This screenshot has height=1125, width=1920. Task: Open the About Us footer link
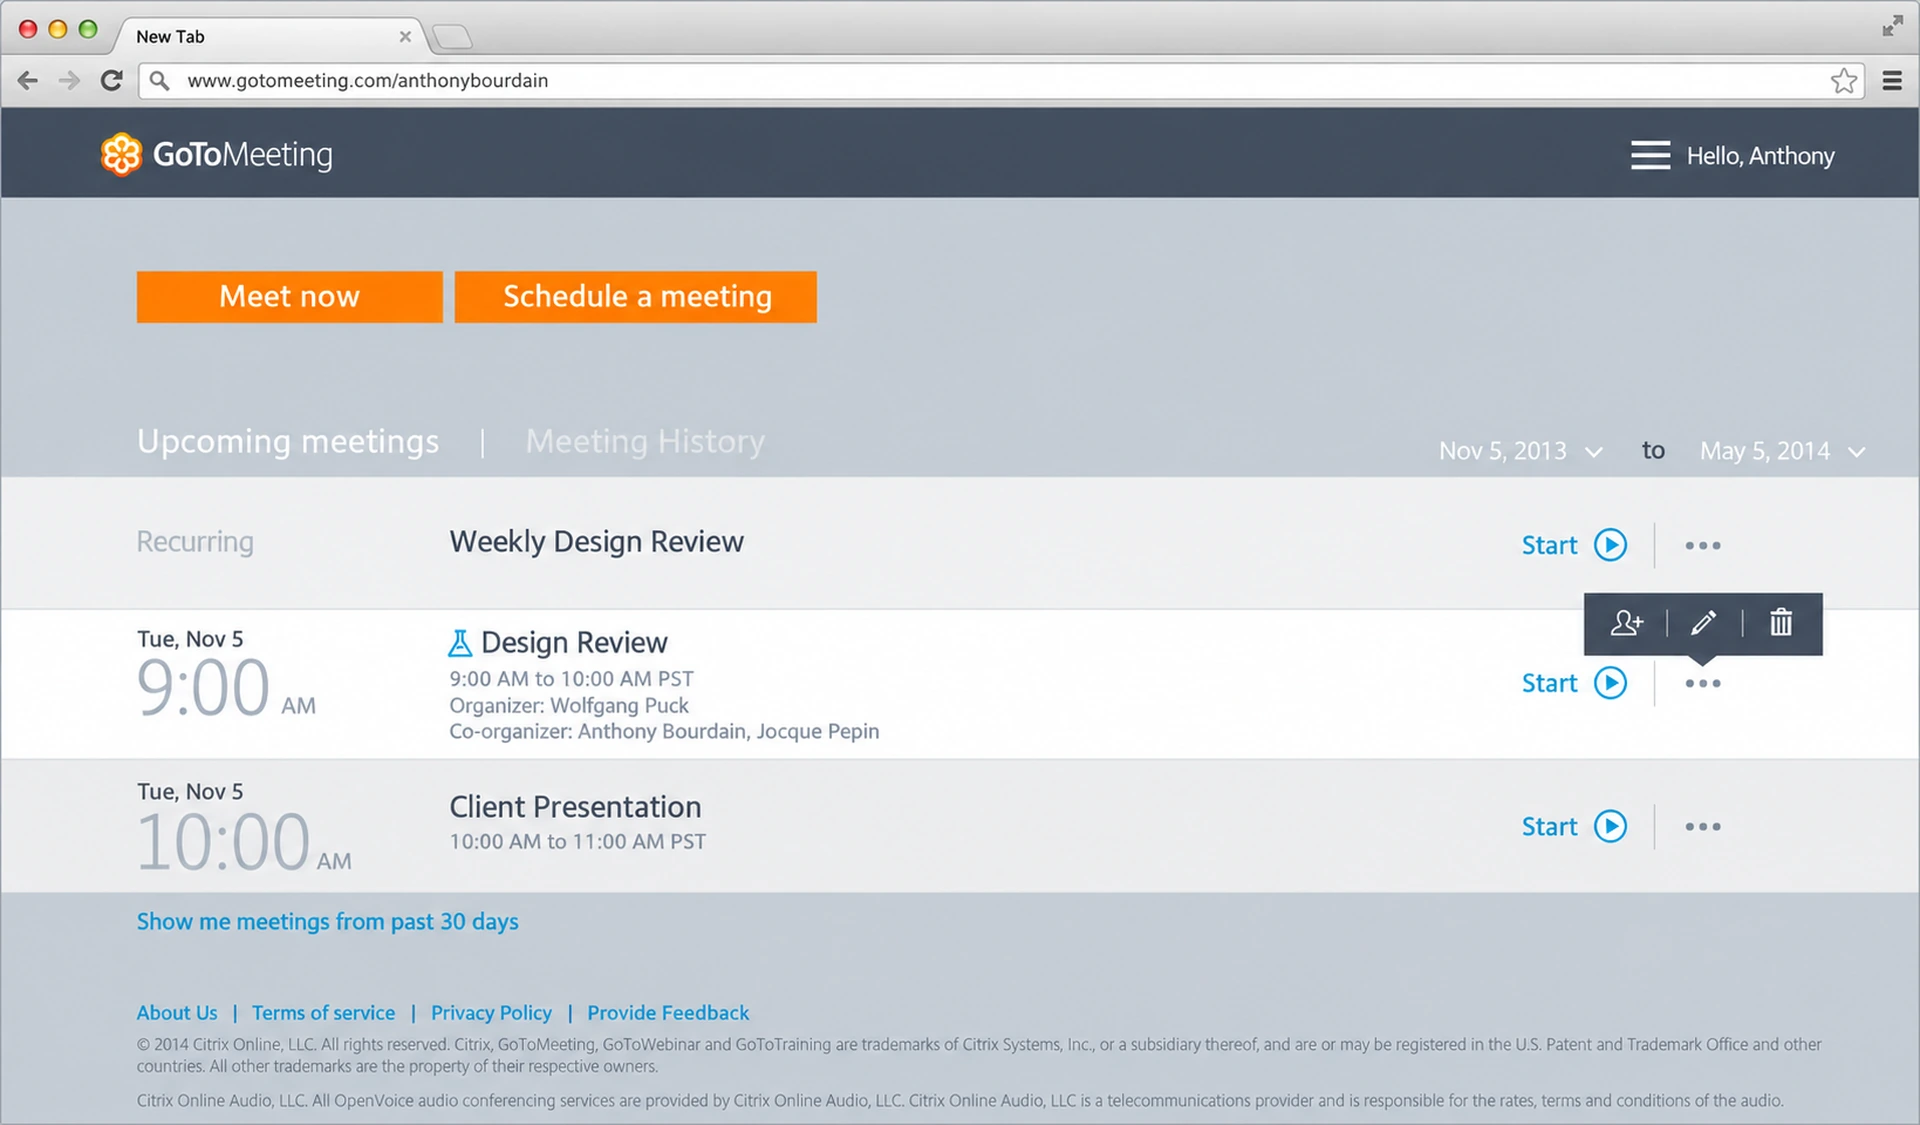click(x=177, y=1012)
